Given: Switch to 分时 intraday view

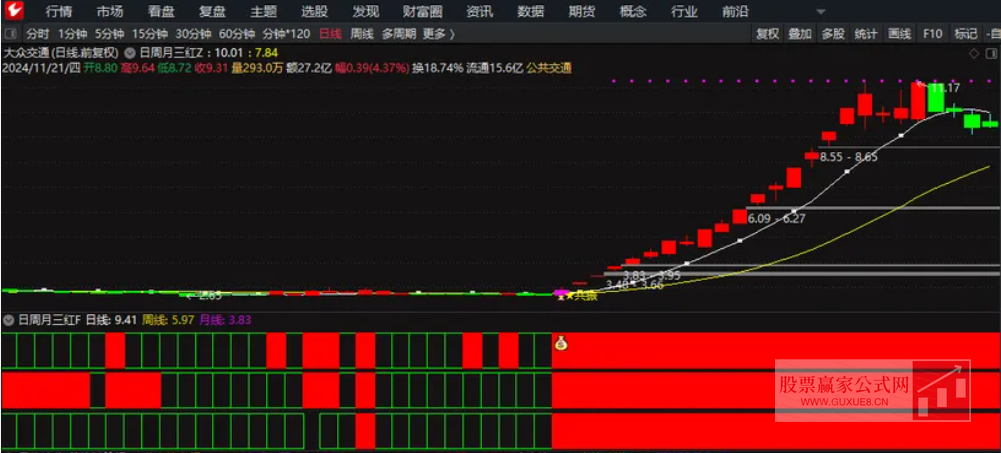Looking at the screenshot, I should point(38,34).
